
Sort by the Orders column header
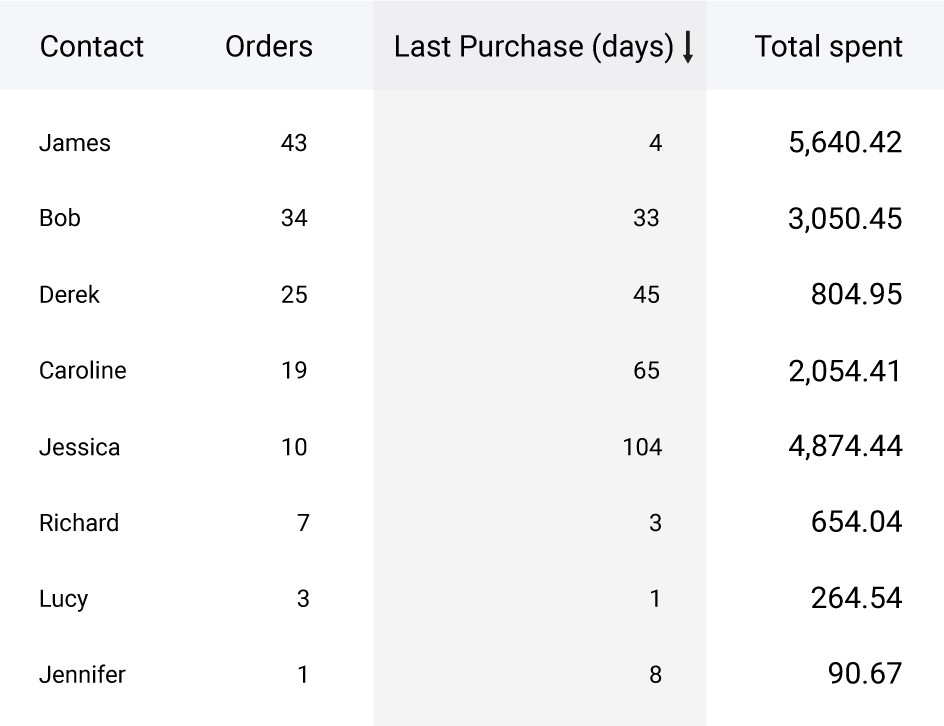pos(268,47)
